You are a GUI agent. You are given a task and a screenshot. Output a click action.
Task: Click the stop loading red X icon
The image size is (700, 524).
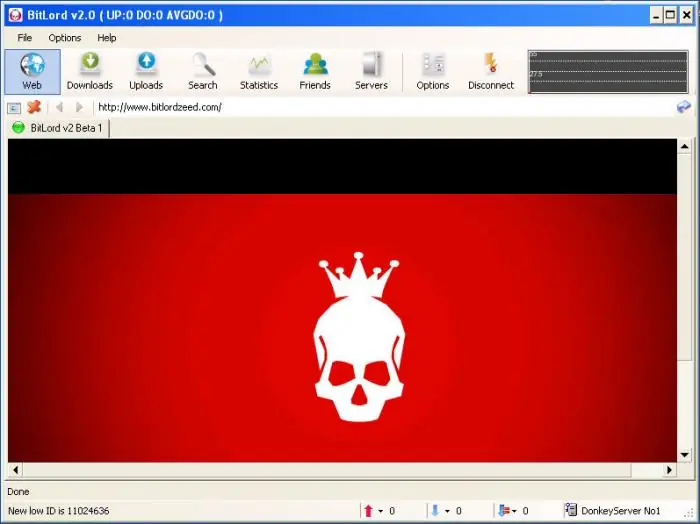[34, 107]
